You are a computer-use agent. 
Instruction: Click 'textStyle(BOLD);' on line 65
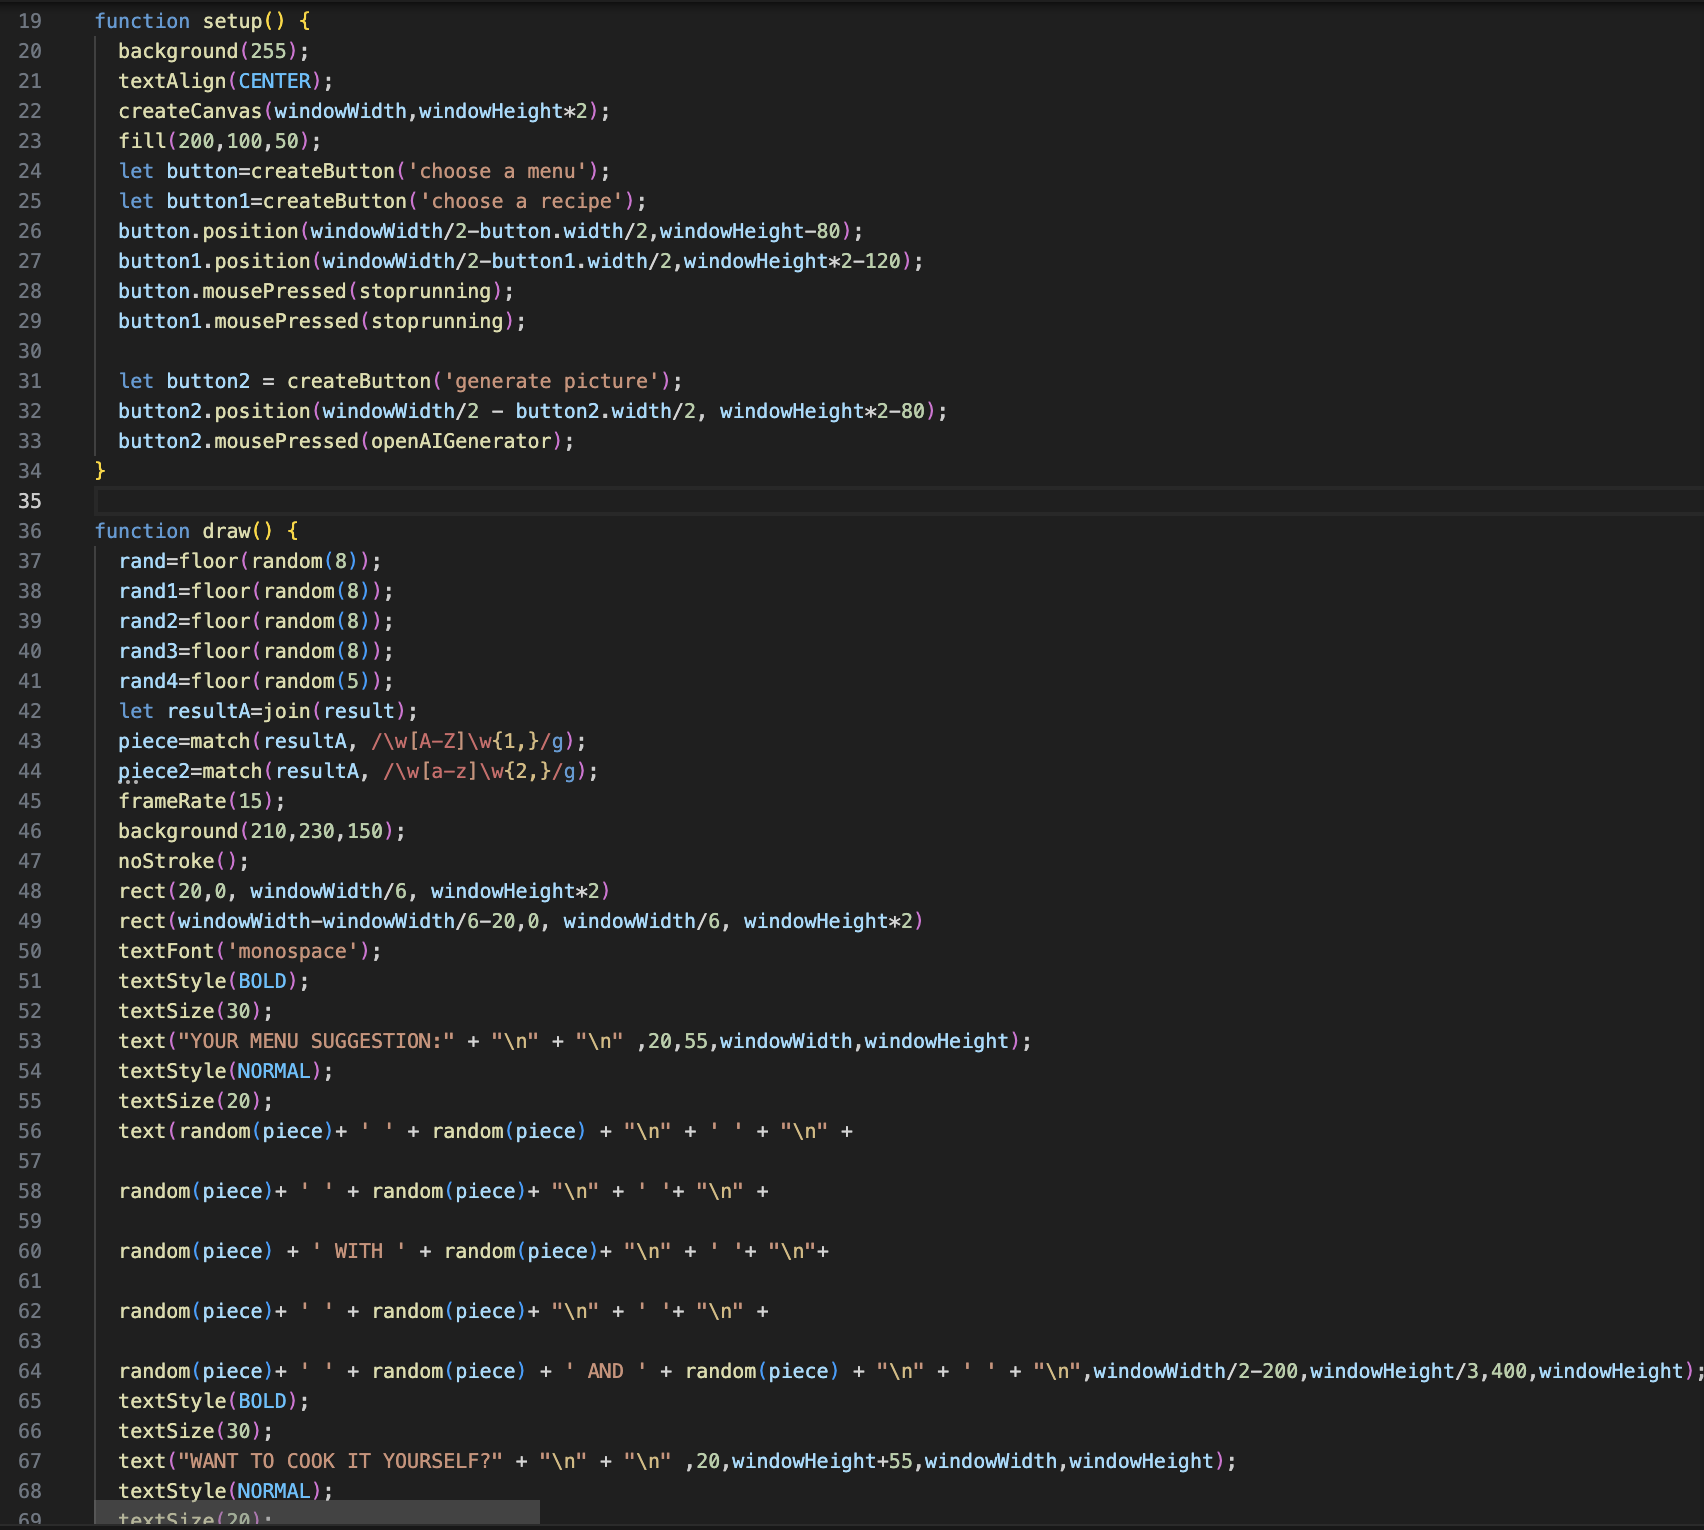pyautogui.click(x=214, y=1401)
